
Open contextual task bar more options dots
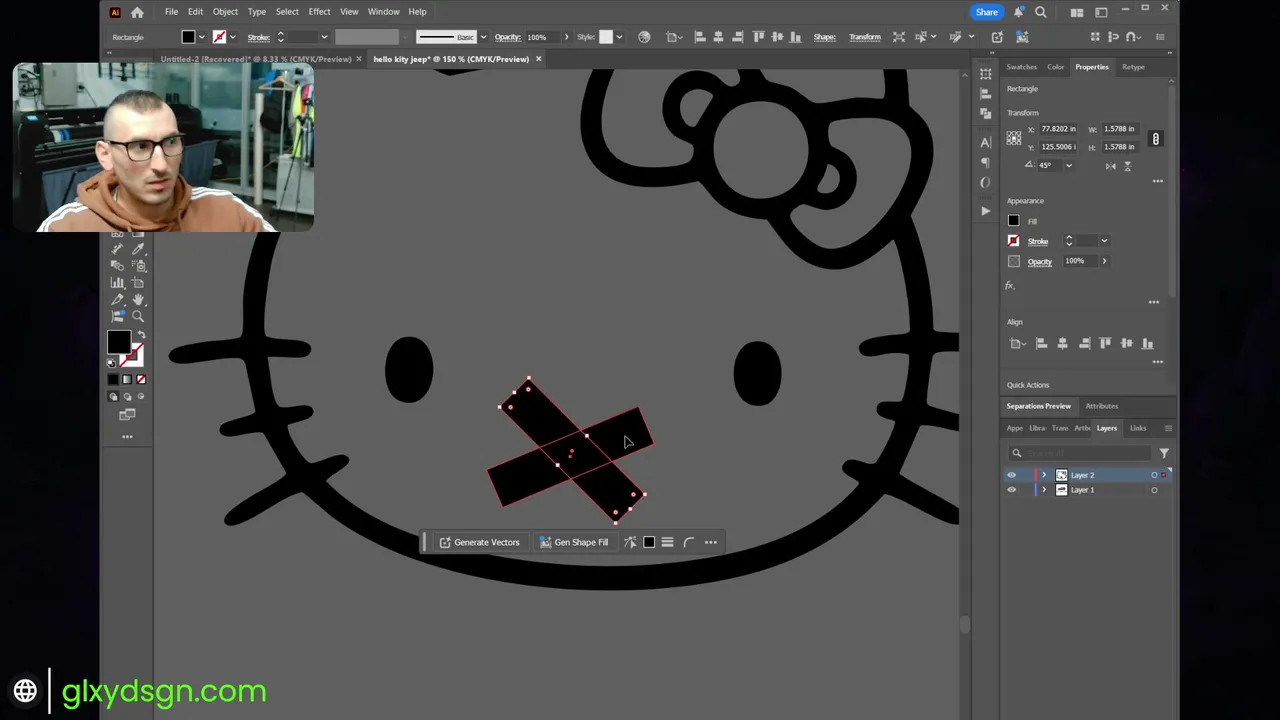711,542
